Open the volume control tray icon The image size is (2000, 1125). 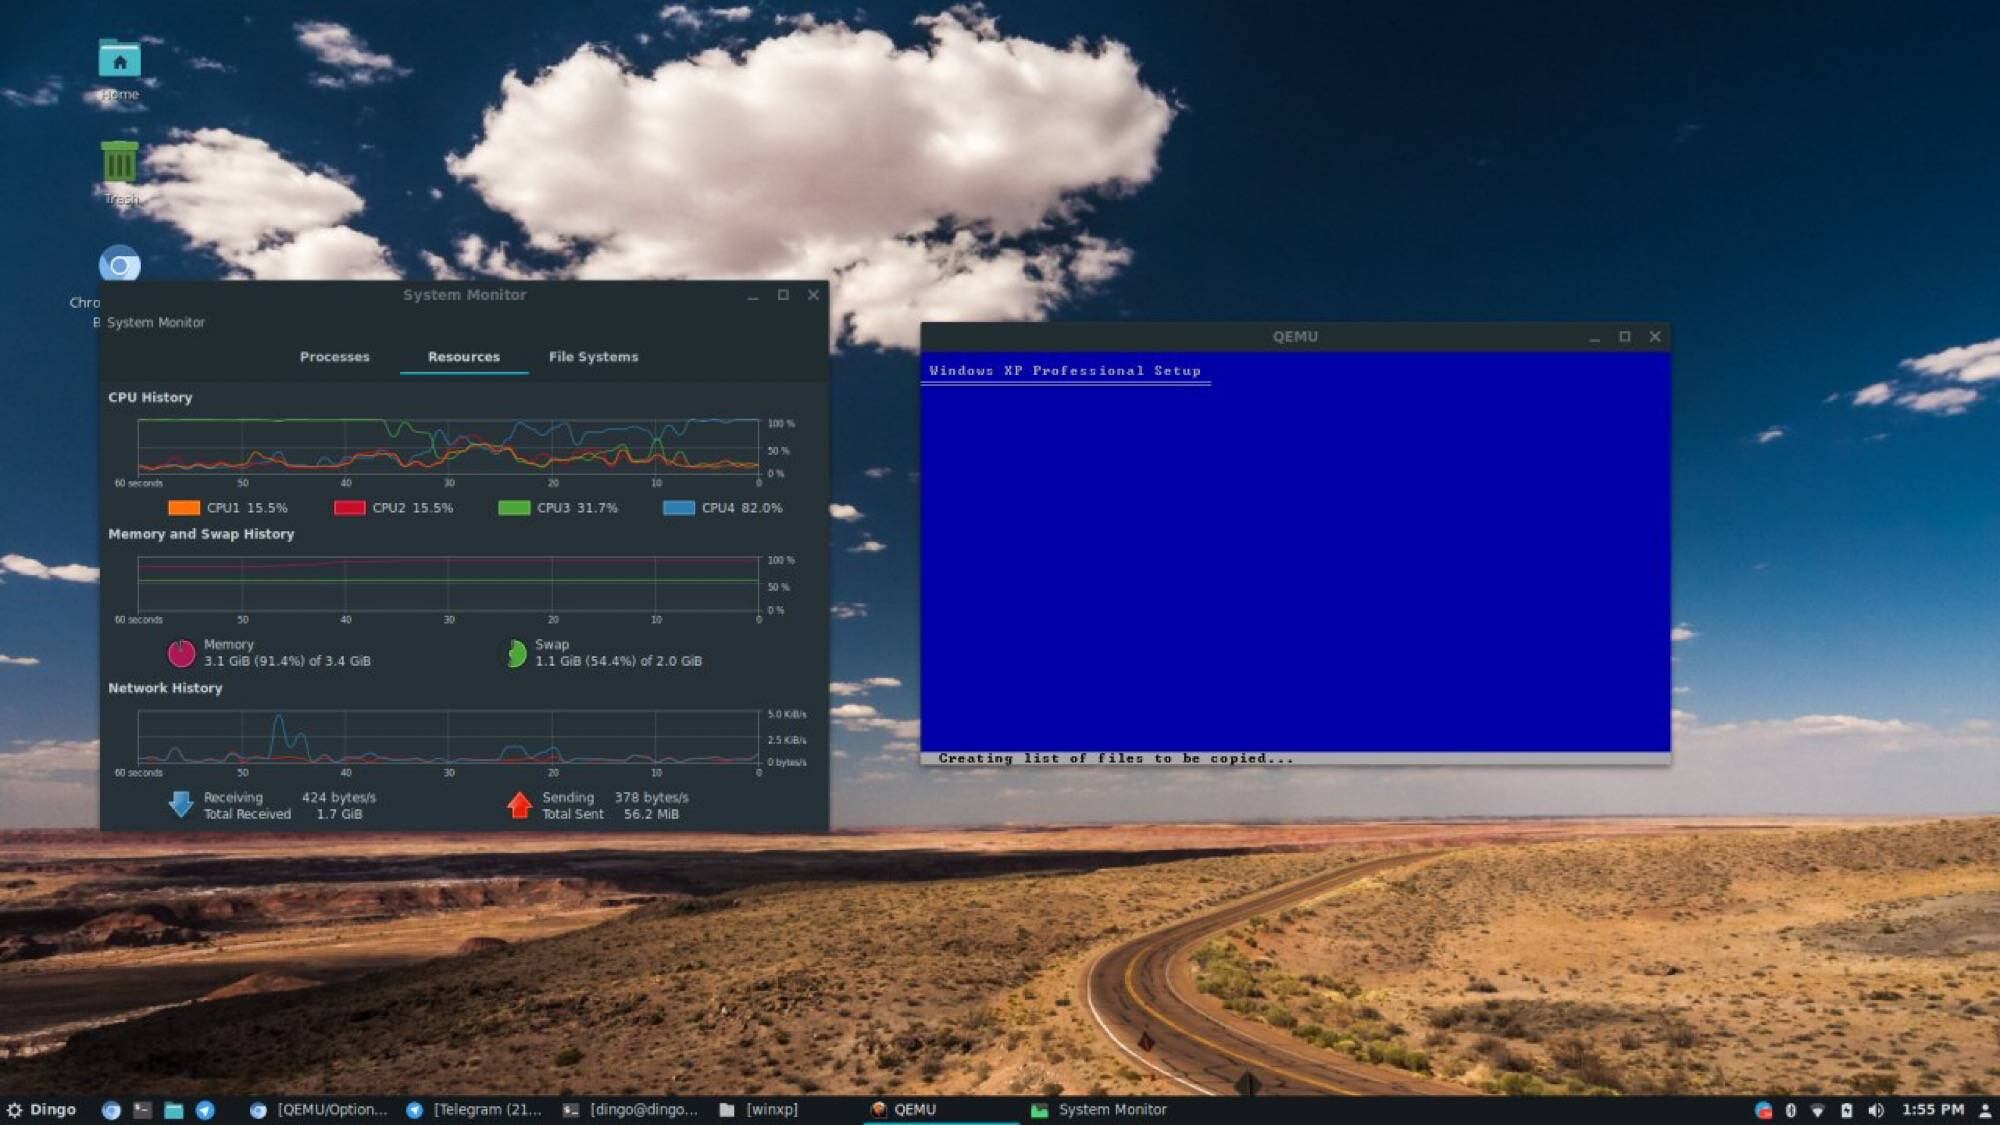(x=1876, y=1110)
